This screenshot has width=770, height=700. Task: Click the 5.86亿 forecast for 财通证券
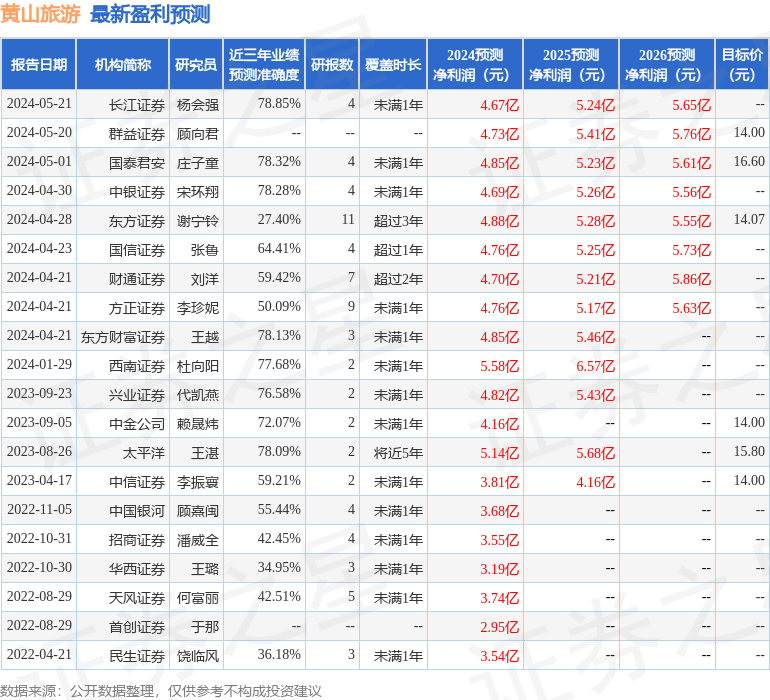tap(691, 279)
